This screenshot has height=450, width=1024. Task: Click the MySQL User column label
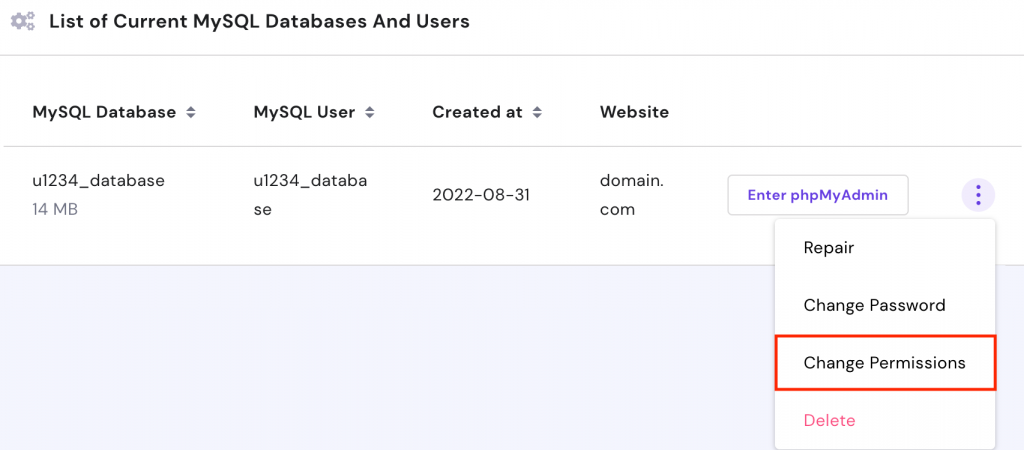[x=304, y=112]
